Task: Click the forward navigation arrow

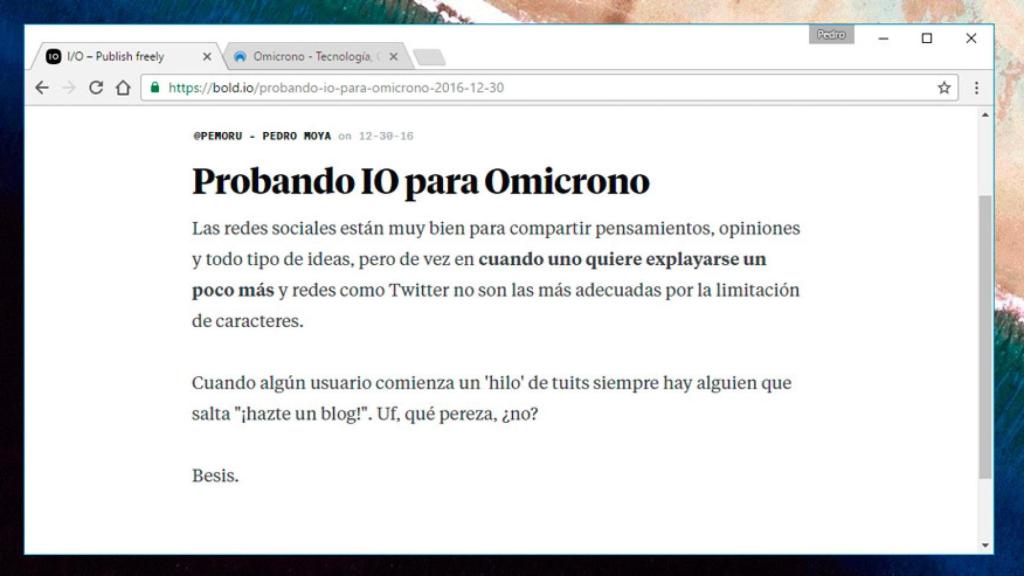Action: coord(69,88)
